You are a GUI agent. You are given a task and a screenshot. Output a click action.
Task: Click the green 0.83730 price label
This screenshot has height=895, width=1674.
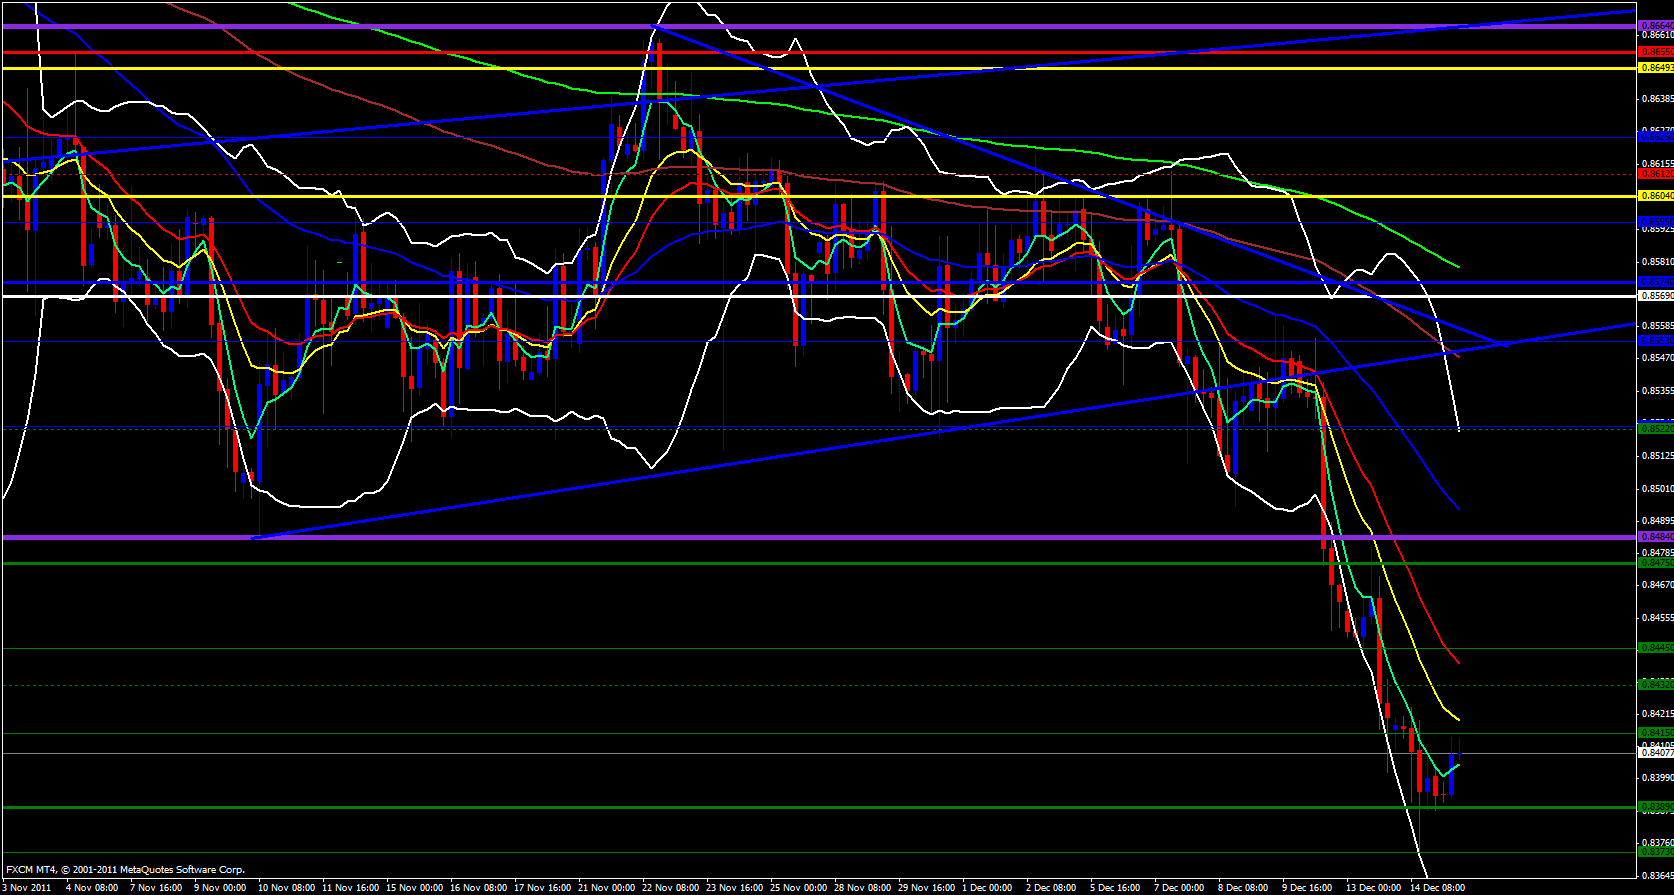click(1655, 853)
